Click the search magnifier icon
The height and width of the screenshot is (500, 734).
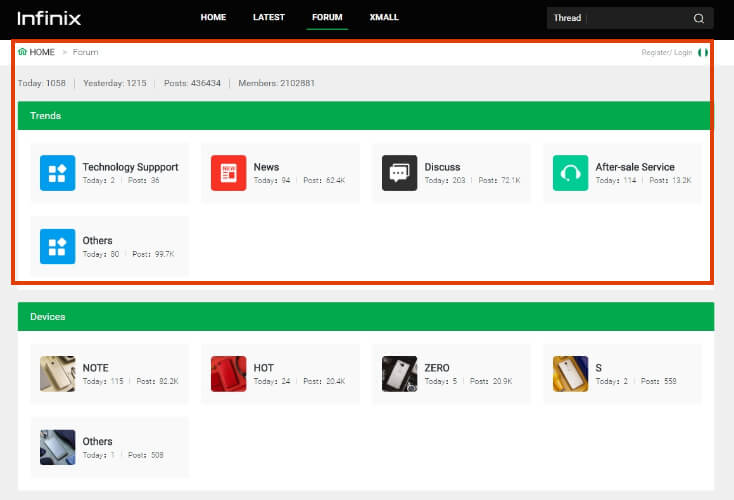698,18
